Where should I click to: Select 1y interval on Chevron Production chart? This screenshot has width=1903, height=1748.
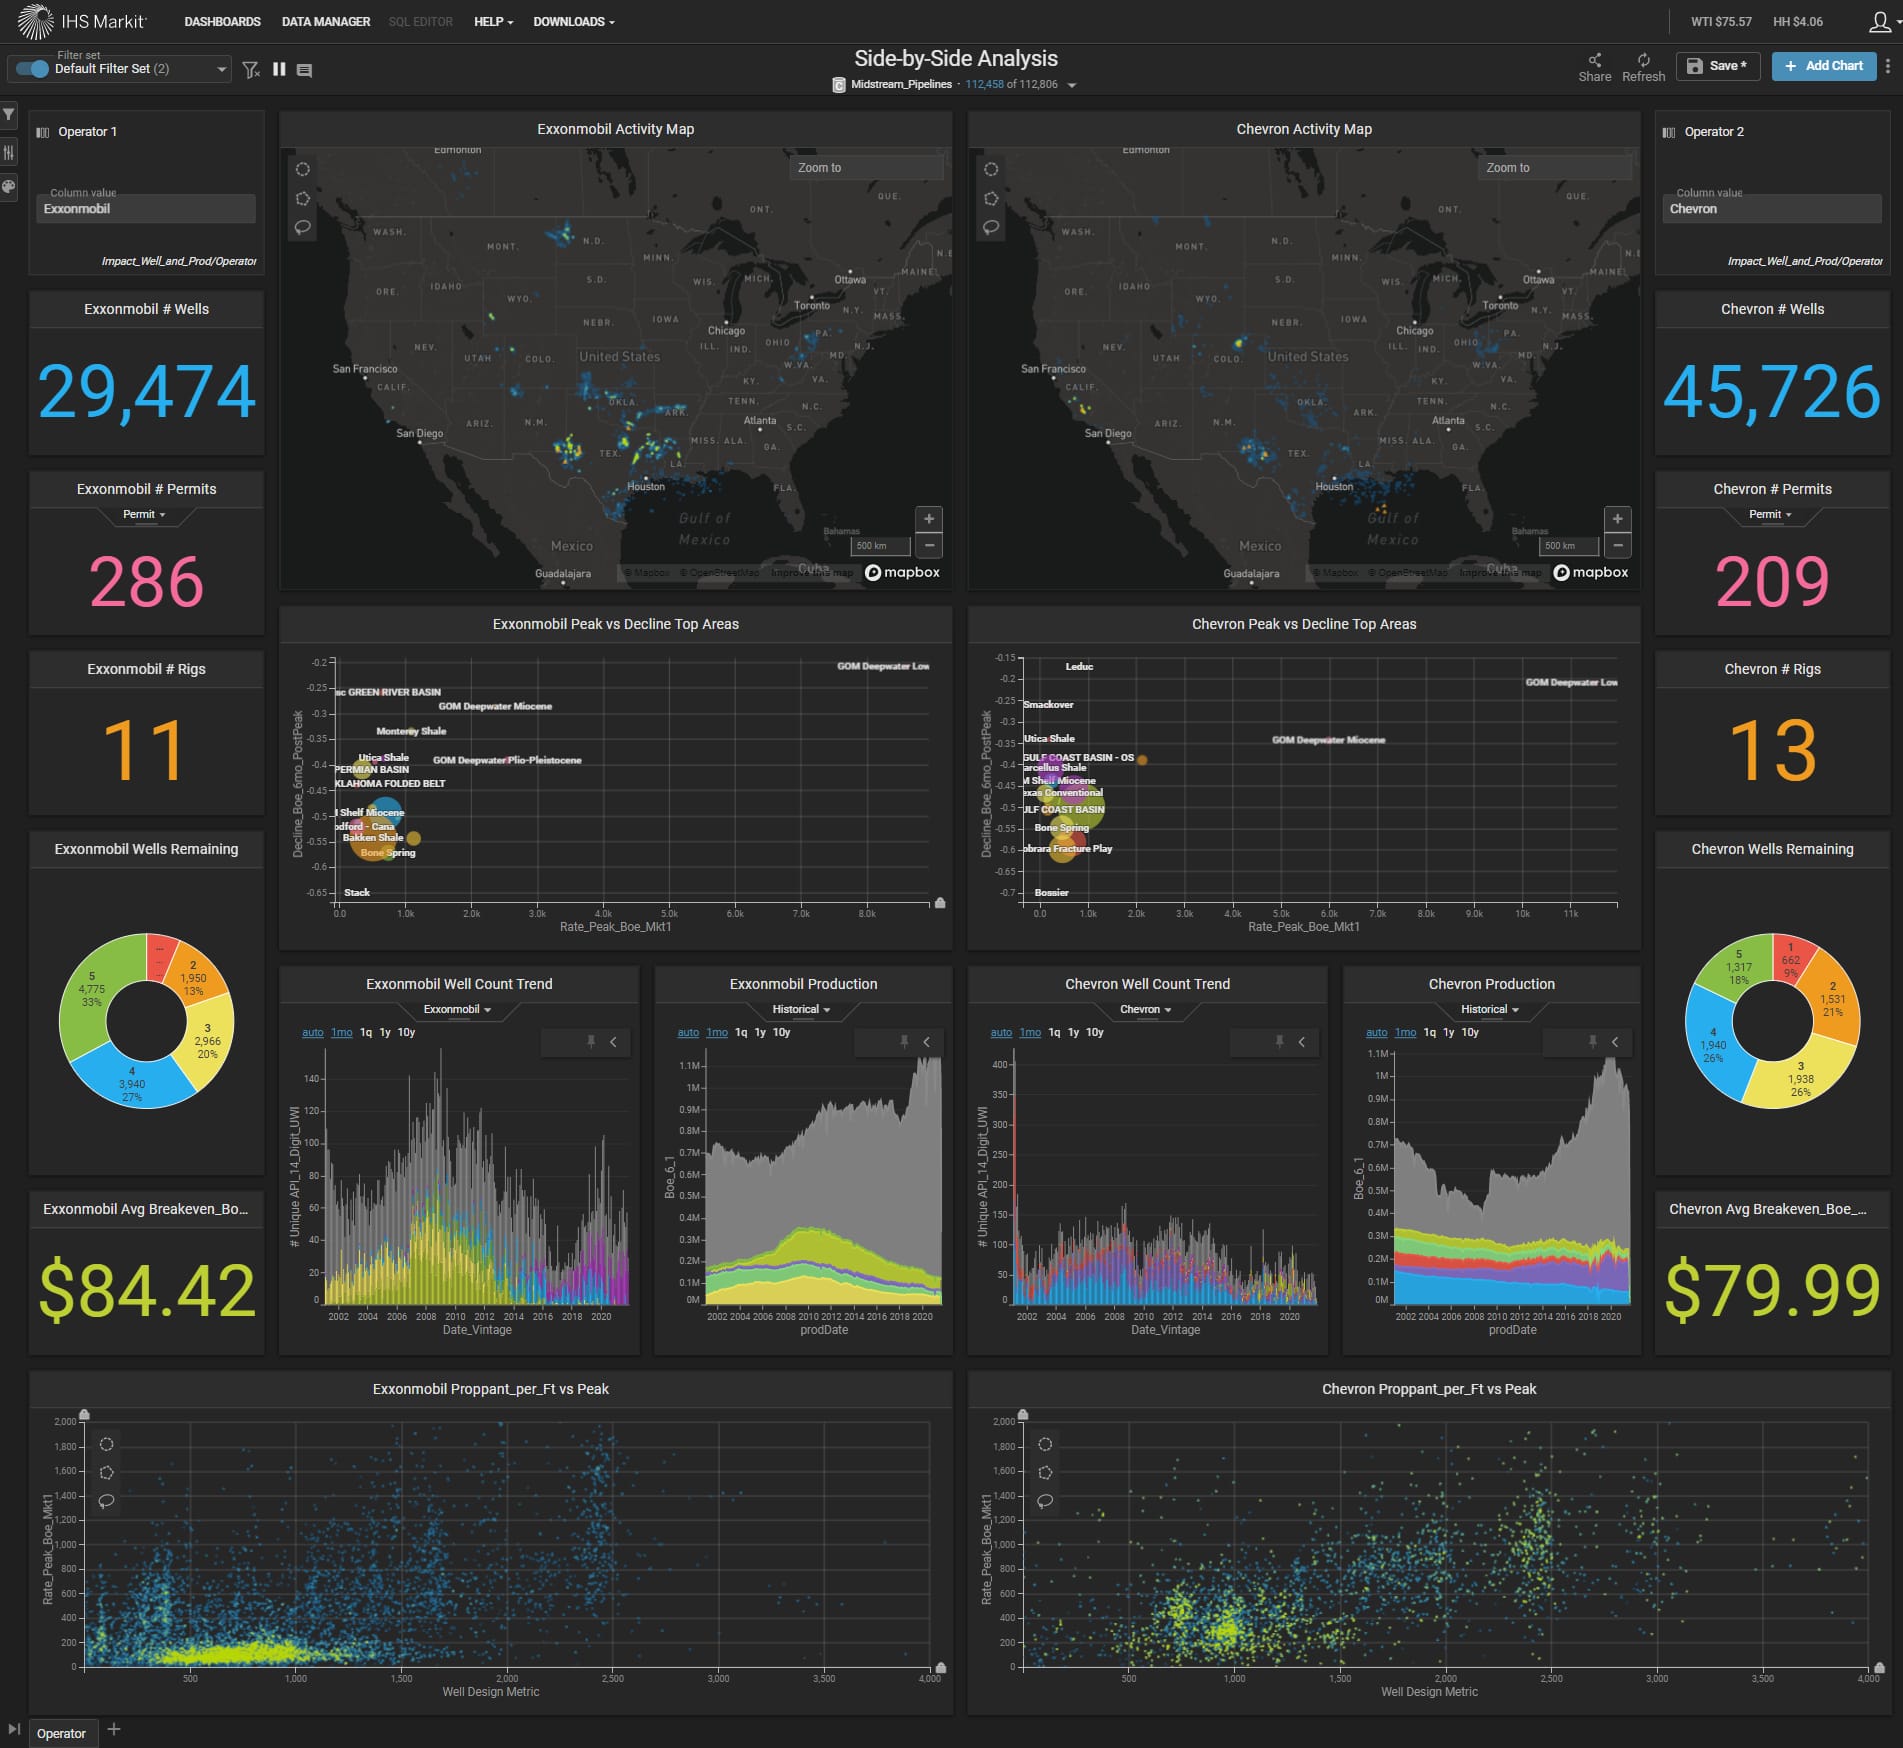pyautogui.click(x=1449, y=1032)
